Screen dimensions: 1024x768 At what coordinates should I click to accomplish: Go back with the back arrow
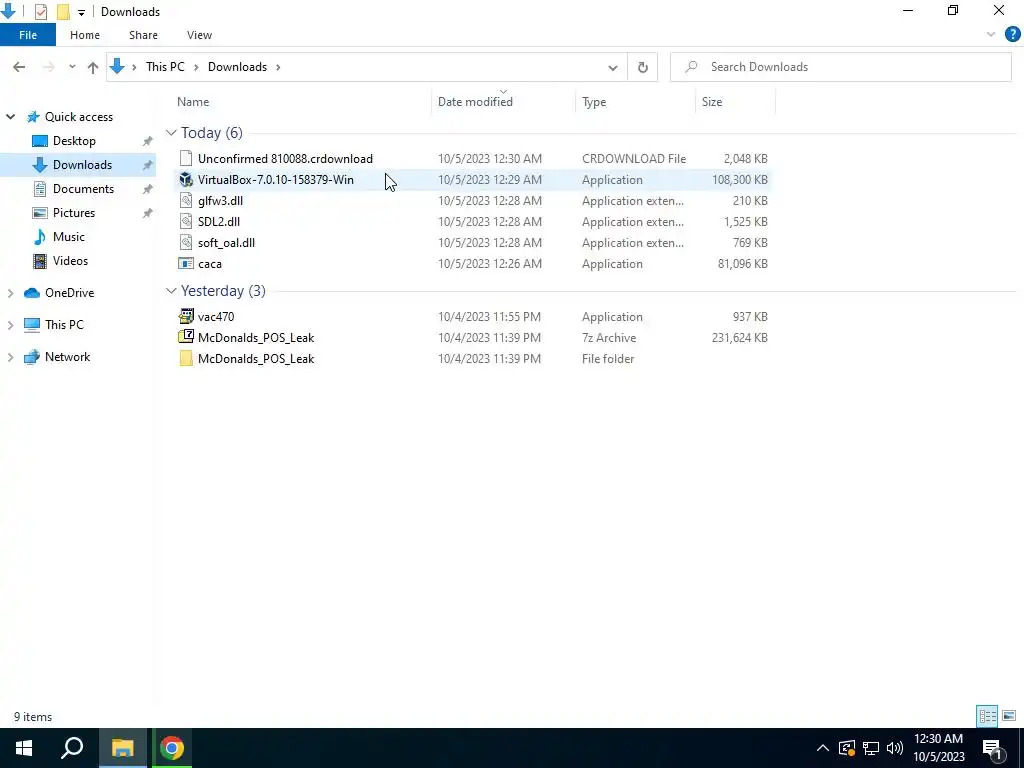pos(19,67)
